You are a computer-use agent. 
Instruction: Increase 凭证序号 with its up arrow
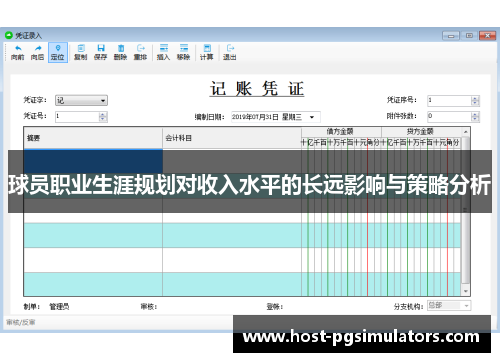click(475, 98)
